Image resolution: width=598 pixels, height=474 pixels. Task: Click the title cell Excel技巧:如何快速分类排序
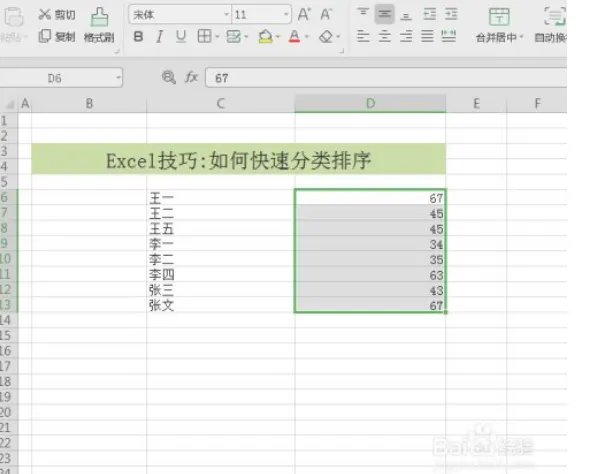(239, 159)
